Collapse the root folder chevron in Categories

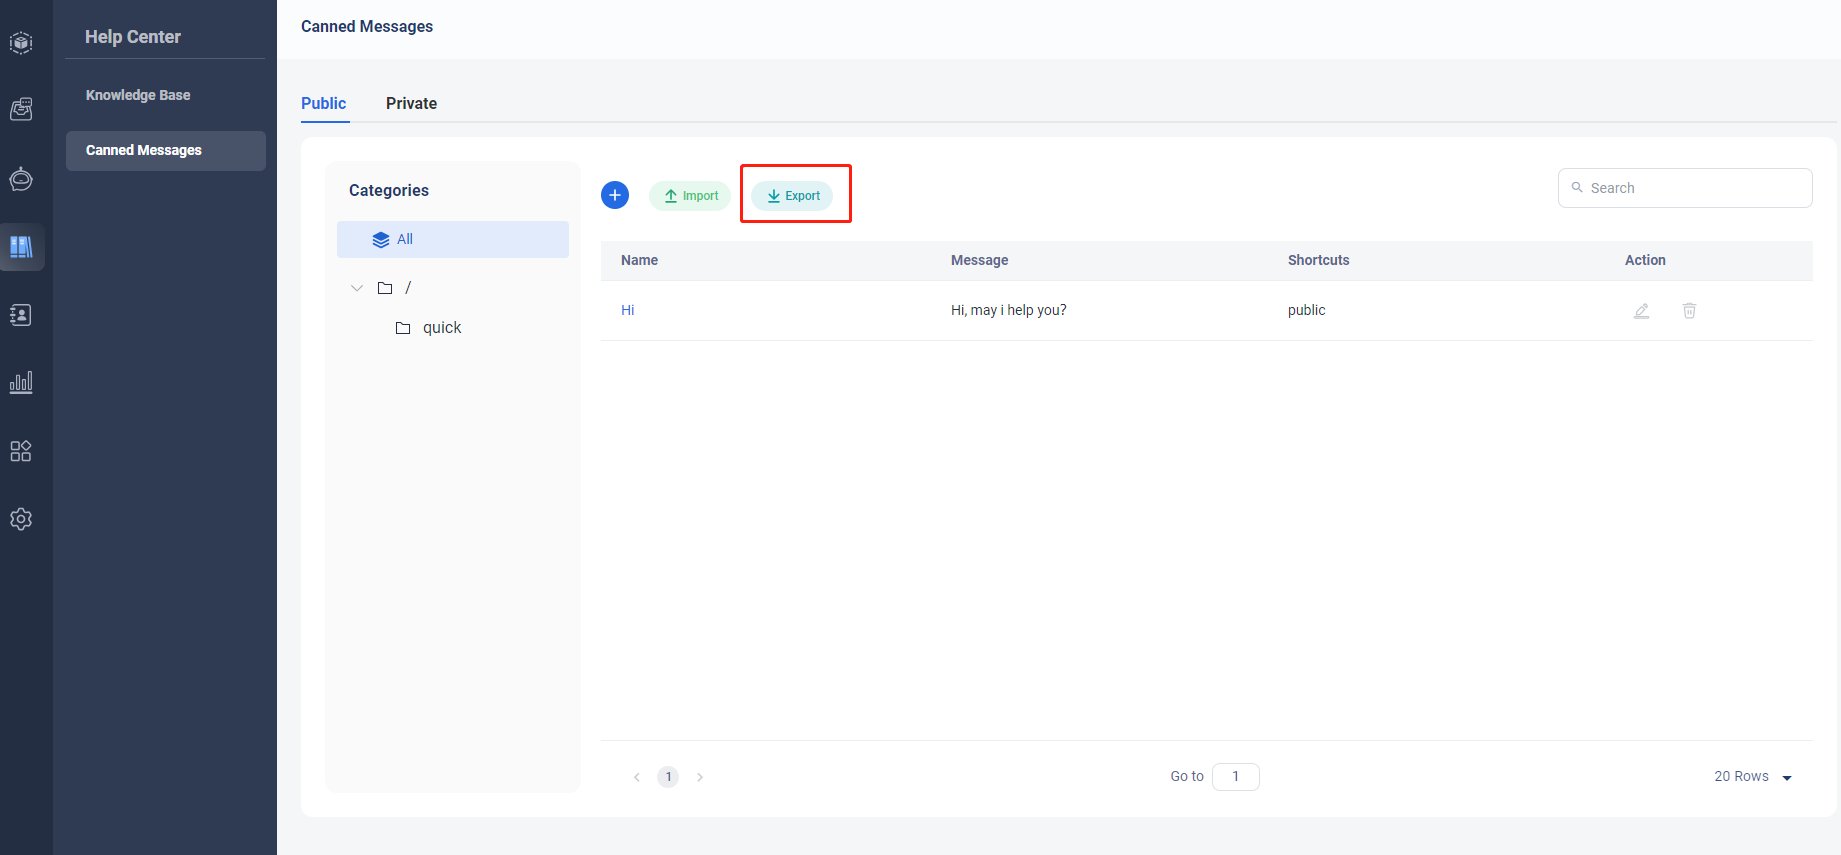pyautogui.click(x=357, y=288)
